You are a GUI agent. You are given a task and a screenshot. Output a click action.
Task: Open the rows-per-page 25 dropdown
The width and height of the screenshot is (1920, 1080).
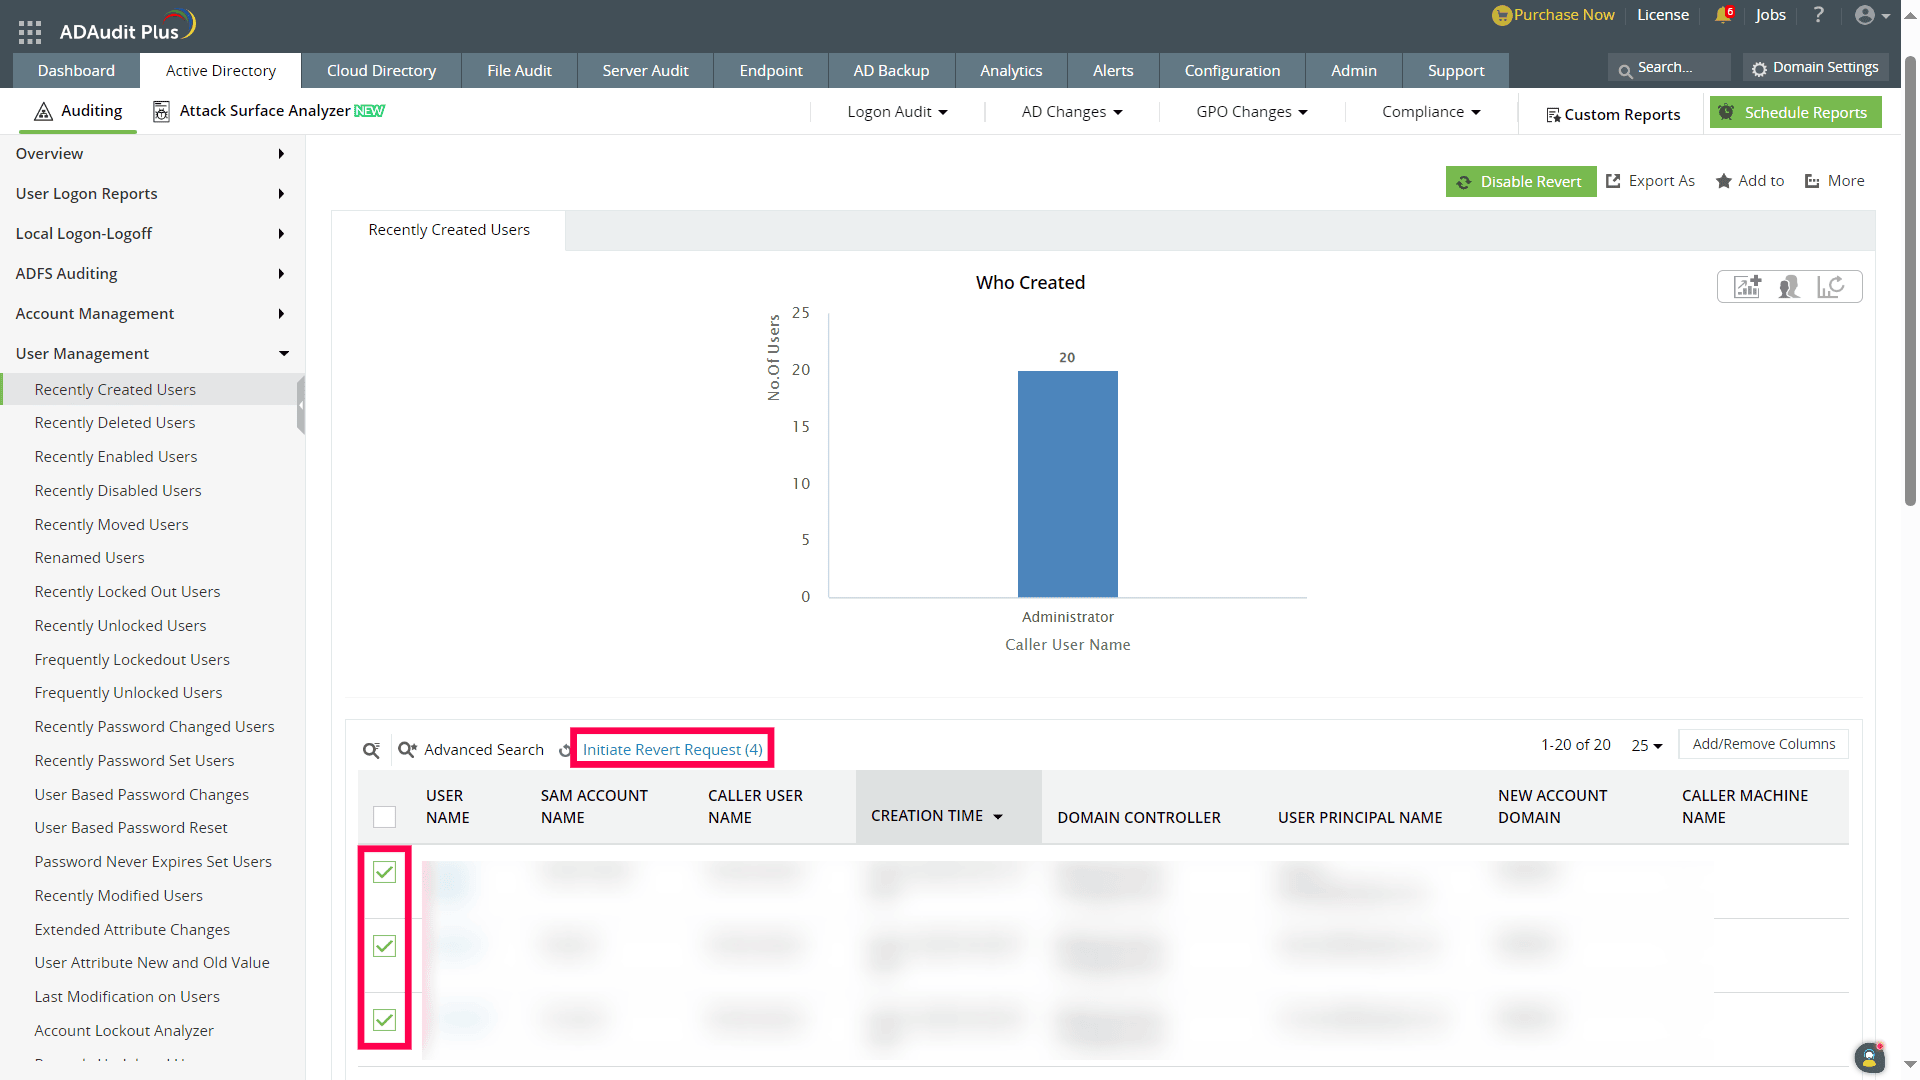pos(1646,745)
